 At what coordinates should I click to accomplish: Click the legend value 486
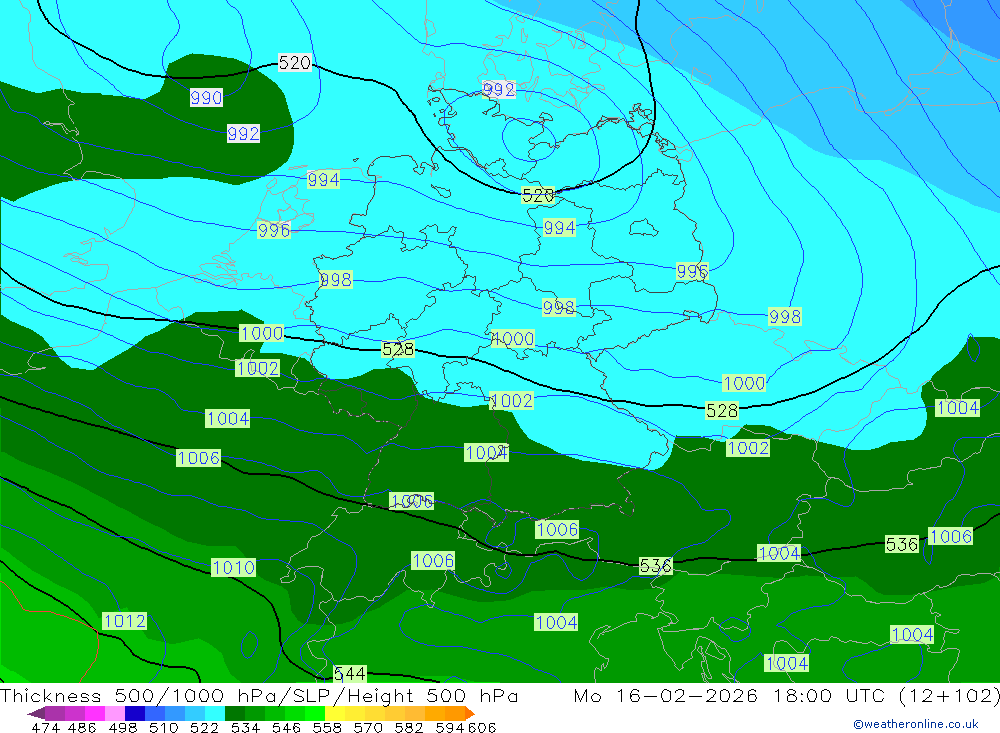click(x=82, y=727)
